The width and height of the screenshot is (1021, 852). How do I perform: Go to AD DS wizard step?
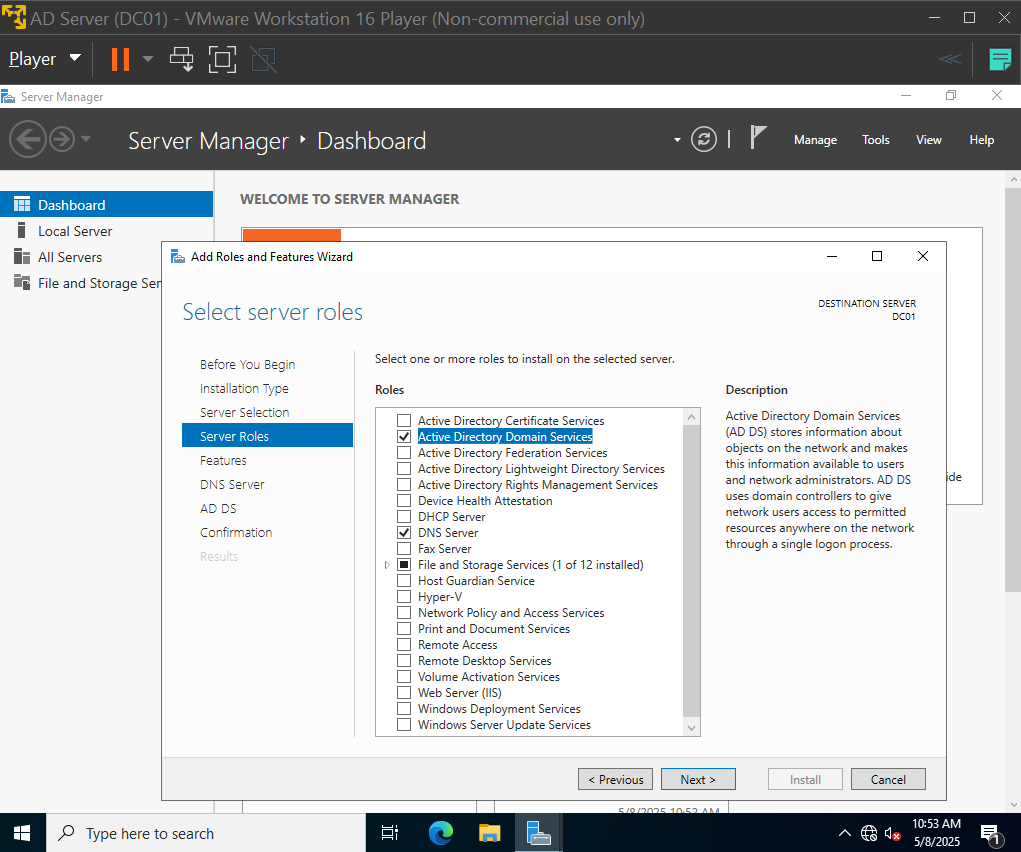coord(218,509)
